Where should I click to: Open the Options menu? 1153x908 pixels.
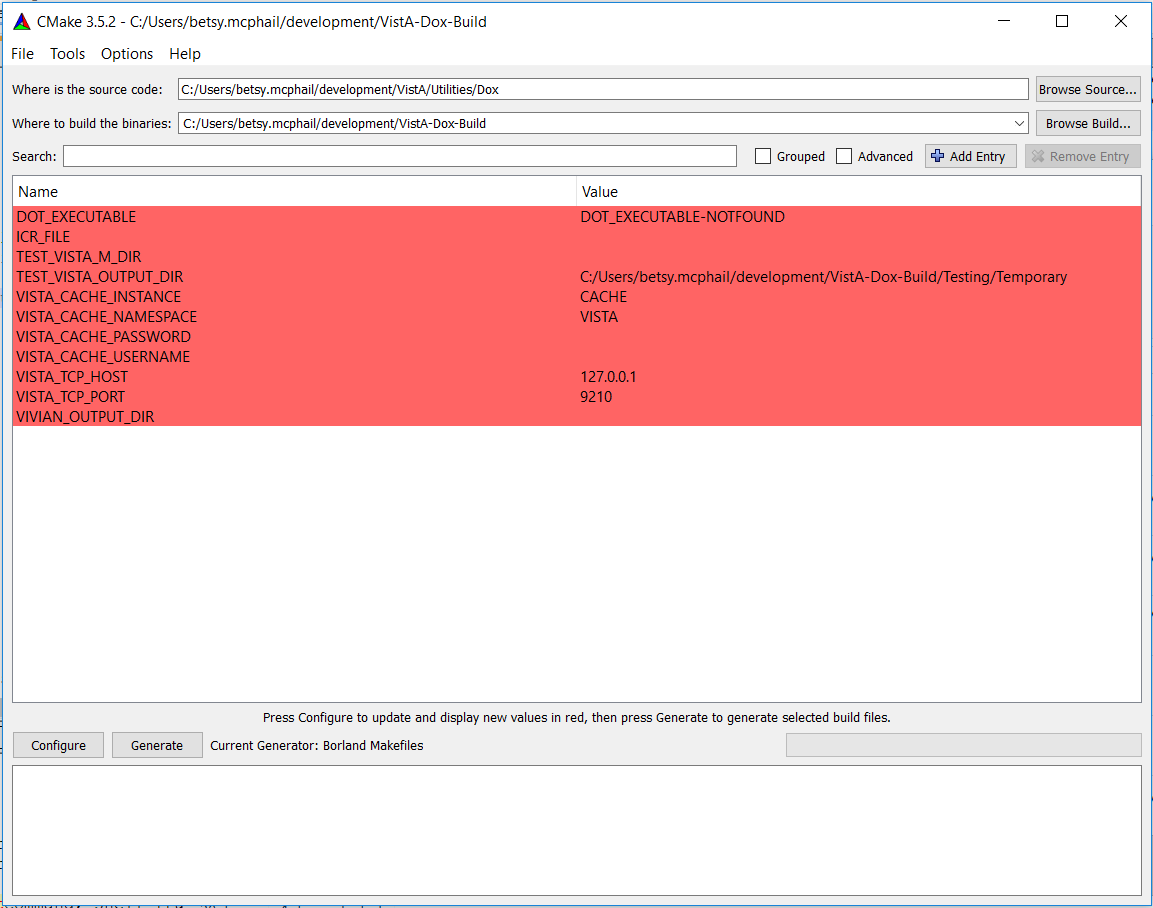pyautogui.click(x=127, y=53)
